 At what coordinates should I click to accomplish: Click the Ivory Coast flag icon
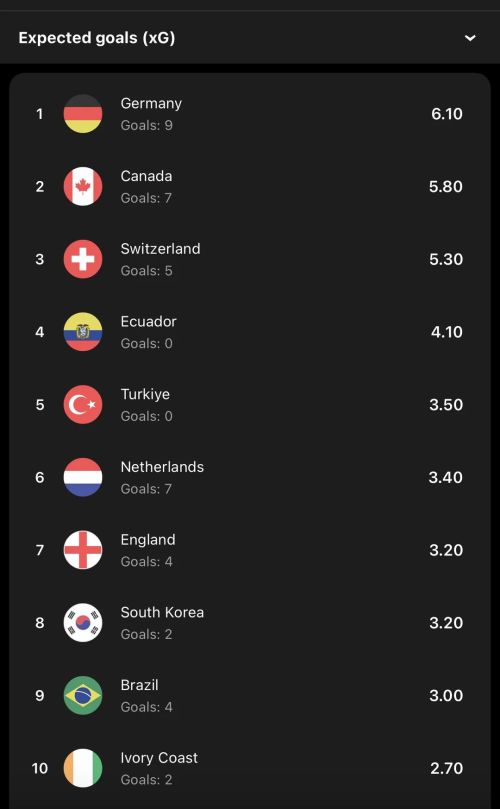[83, 768]
